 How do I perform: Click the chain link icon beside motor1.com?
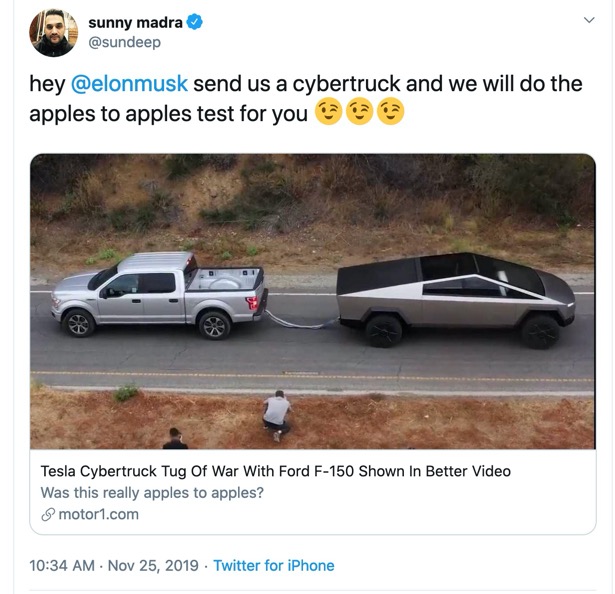(47, 515)
